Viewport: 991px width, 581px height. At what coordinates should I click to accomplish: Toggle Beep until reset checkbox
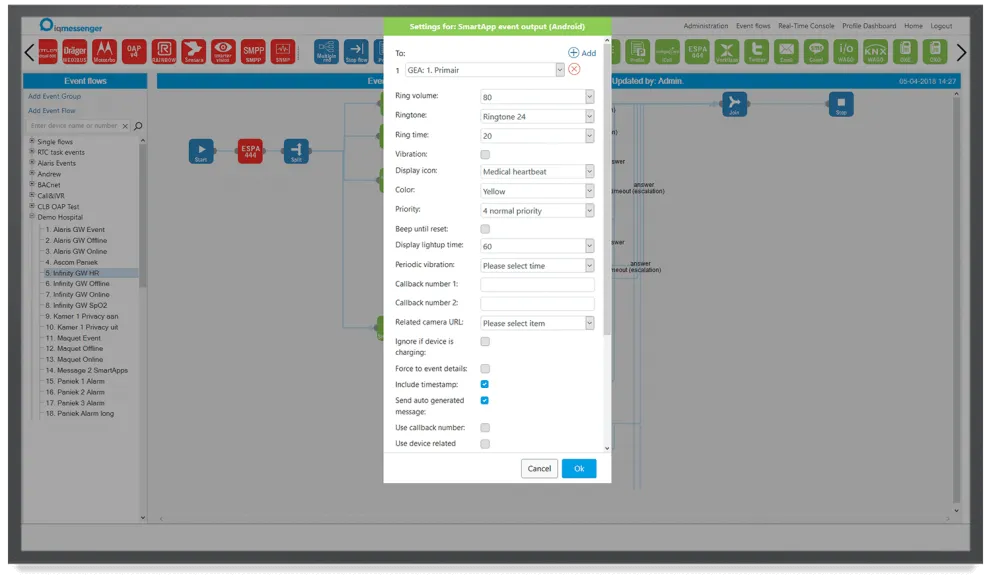pyautogui.click(x=485, y=229)
